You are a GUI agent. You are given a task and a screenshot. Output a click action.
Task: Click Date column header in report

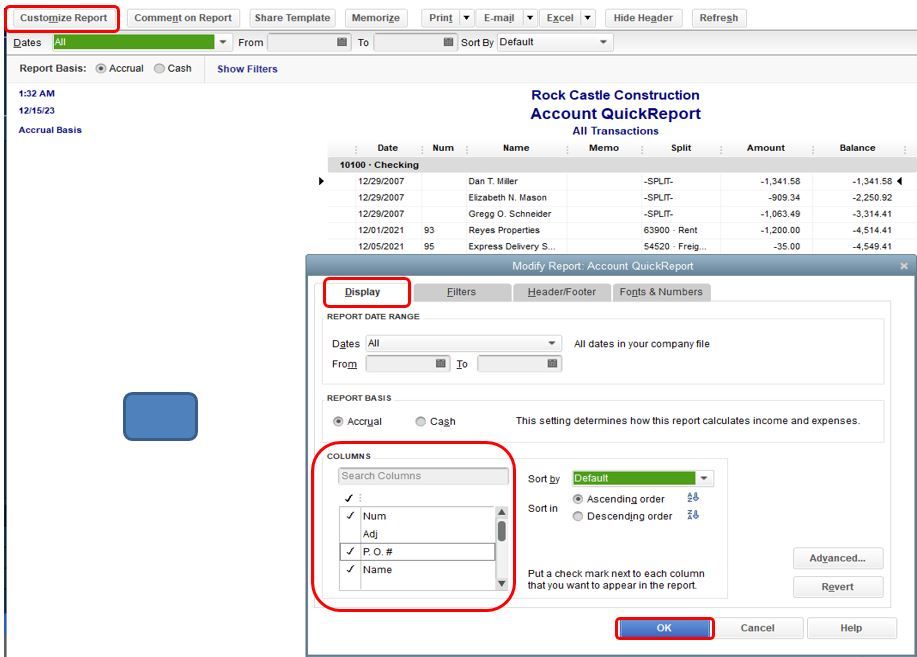coord(387,148)
